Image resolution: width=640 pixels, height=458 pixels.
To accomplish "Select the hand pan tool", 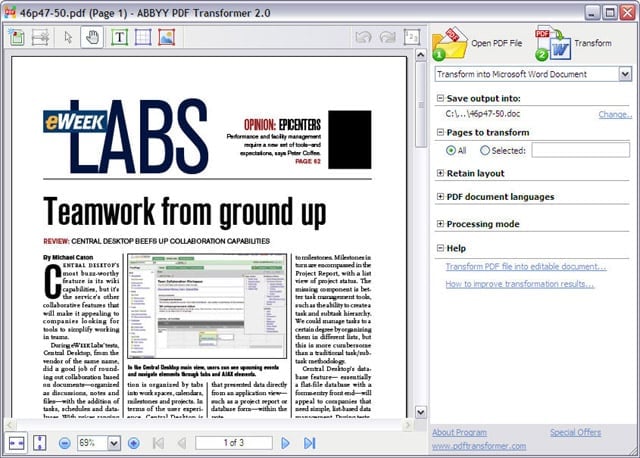I will click(92, 37).
